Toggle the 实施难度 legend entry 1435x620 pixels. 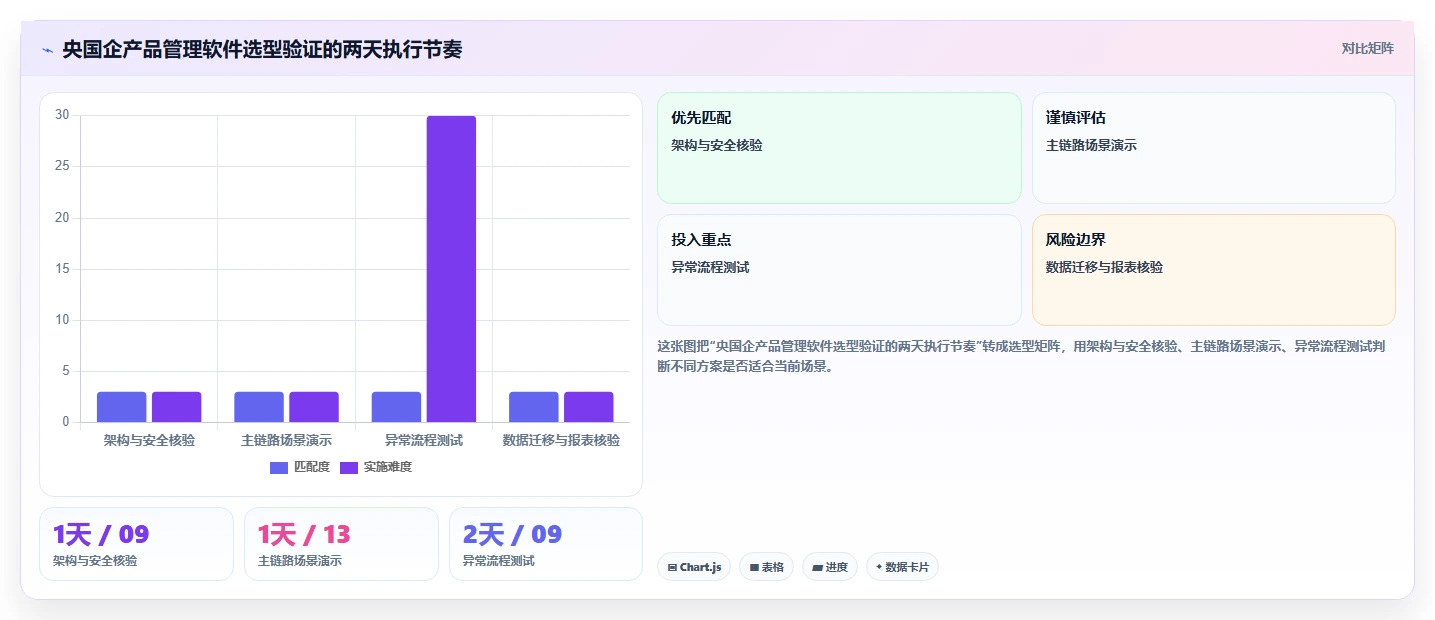point(376,467)
